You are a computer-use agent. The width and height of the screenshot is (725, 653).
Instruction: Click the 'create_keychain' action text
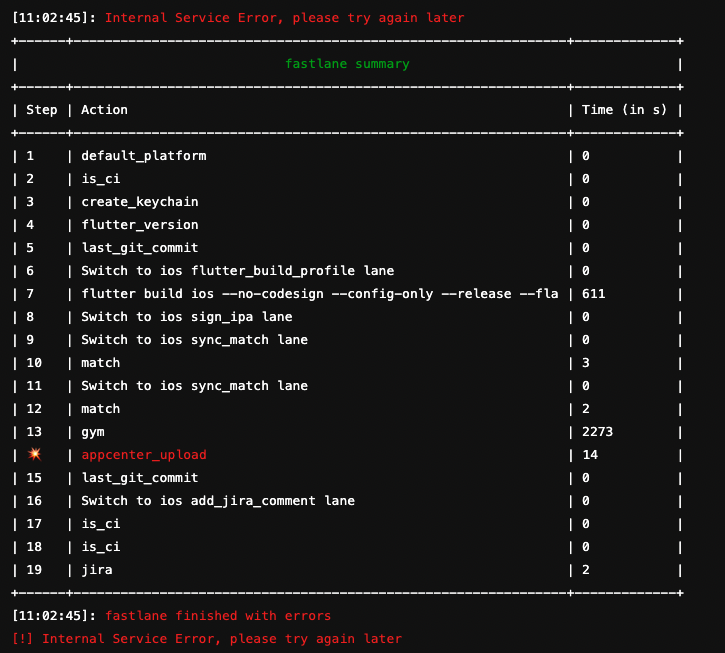pyautogui.click(x=140, y=202)
